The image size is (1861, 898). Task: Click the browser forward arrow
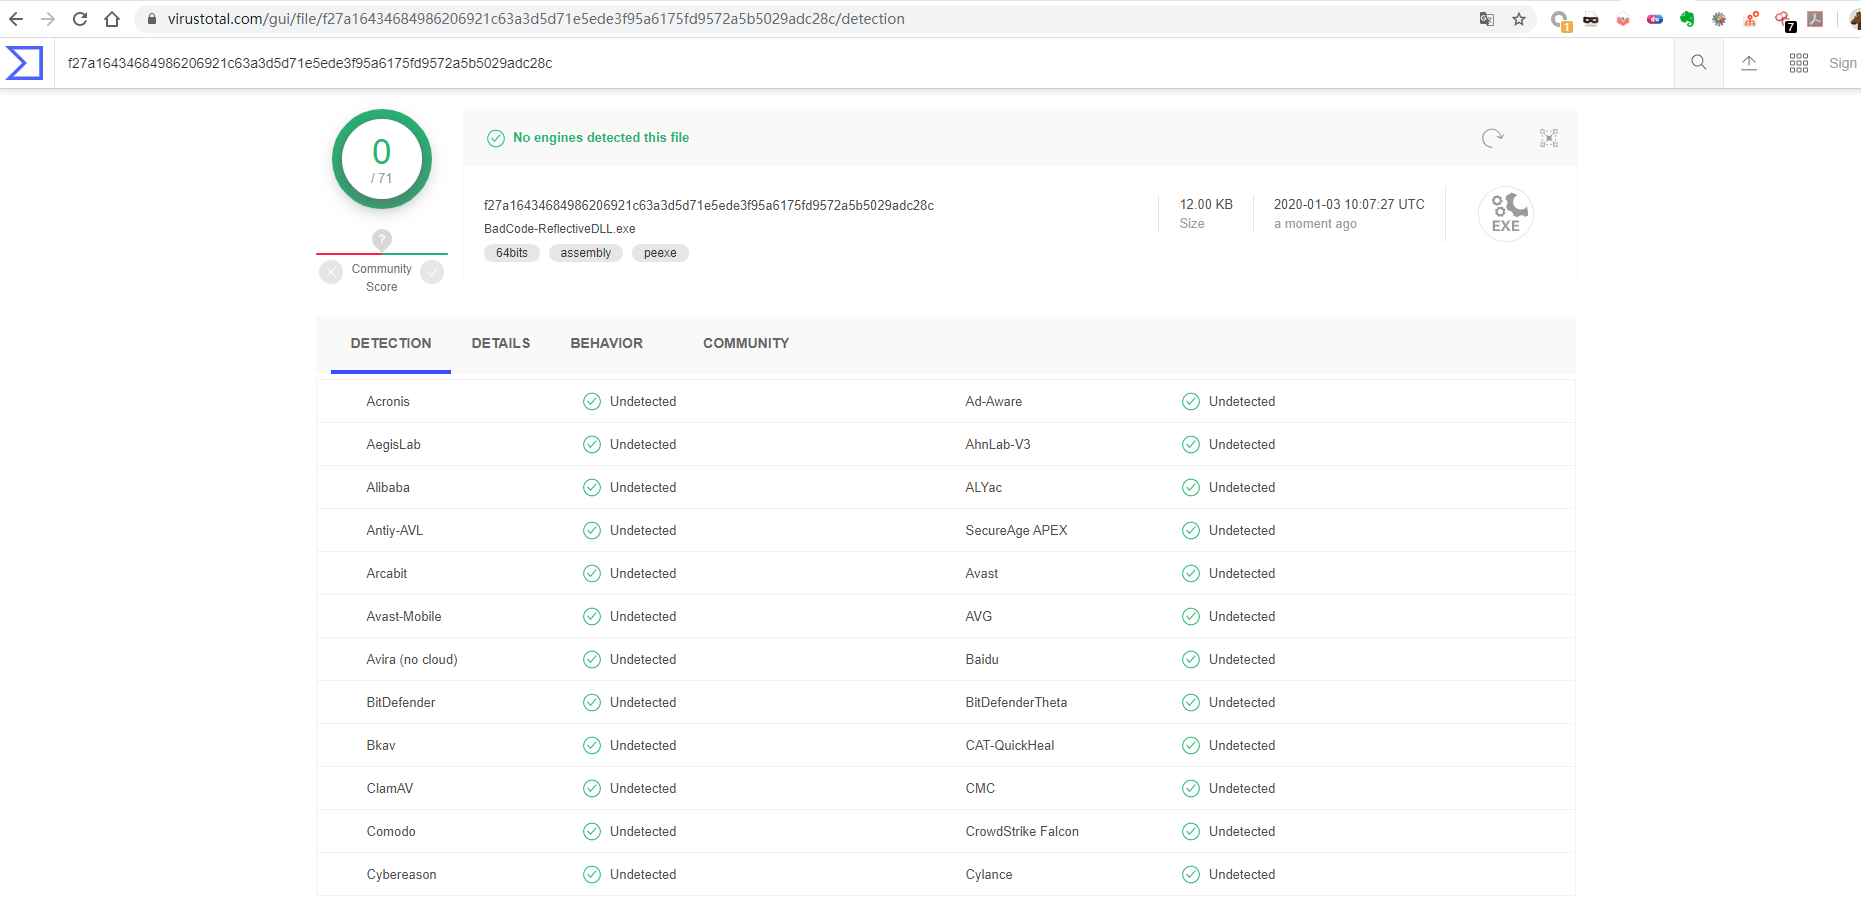pos(48,19)
